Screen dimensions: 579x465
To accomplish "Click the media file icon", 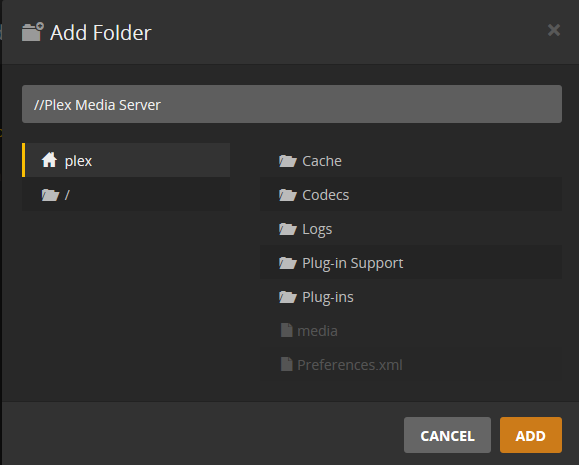I will point(287,330).
